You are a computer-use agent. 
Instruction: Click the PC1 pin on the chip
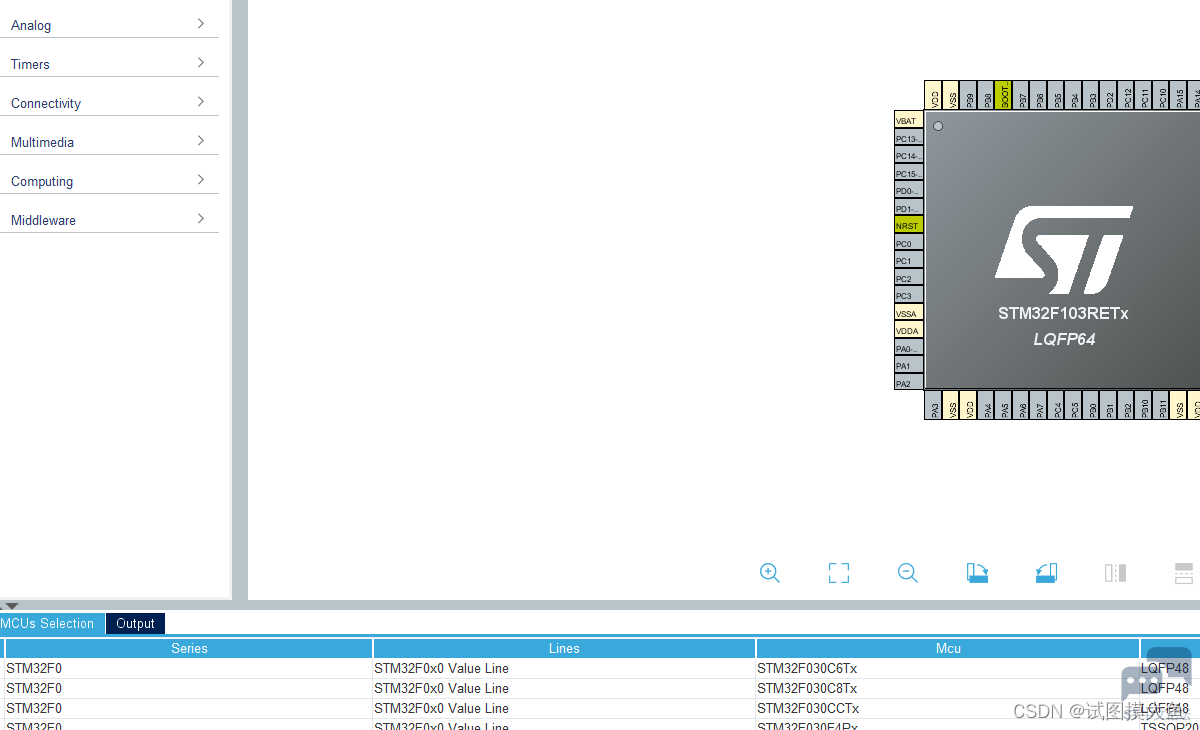909,260
